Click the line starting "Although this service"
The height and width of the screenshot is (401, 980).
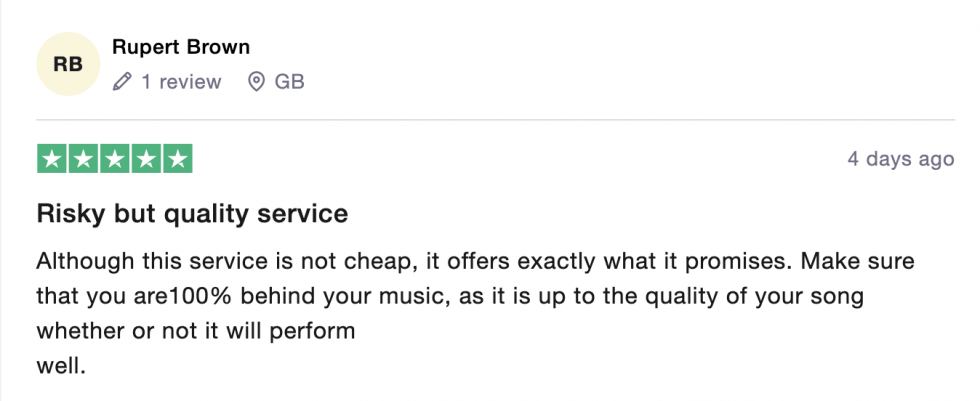coord(476,262)
